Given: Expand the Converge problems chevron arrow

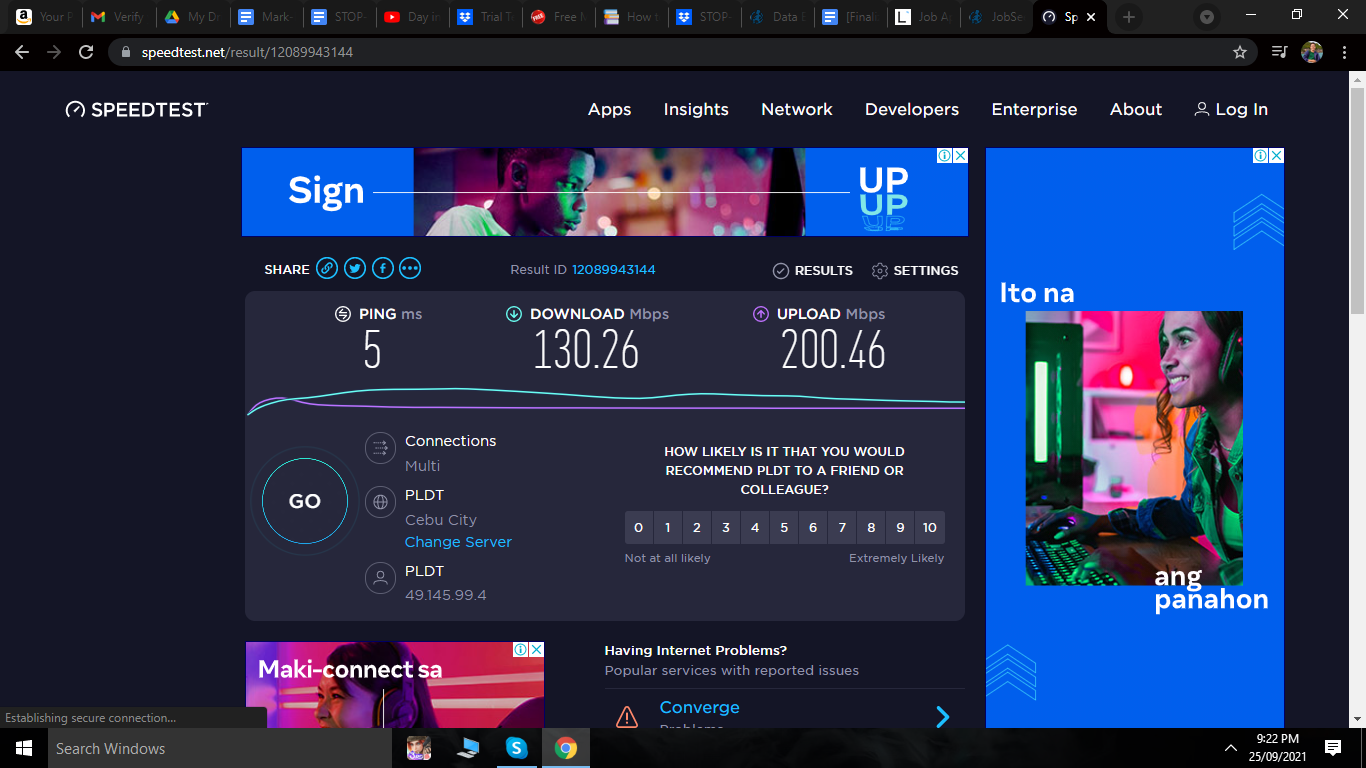Looking at the screenshot, I should coord(942,716).
